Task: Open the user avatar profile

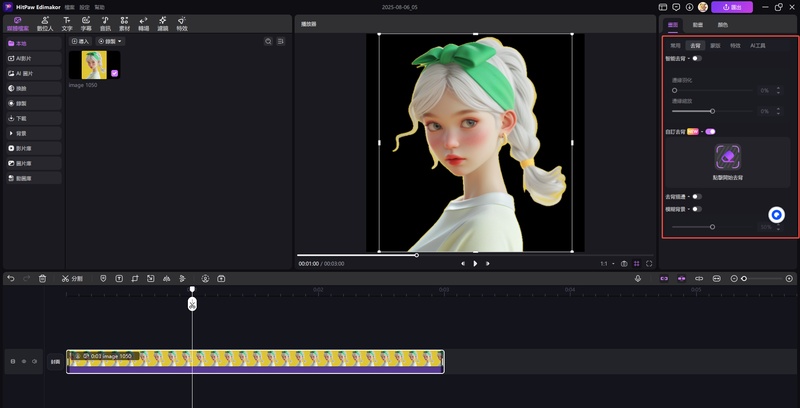Action: (x=703, y=7)
